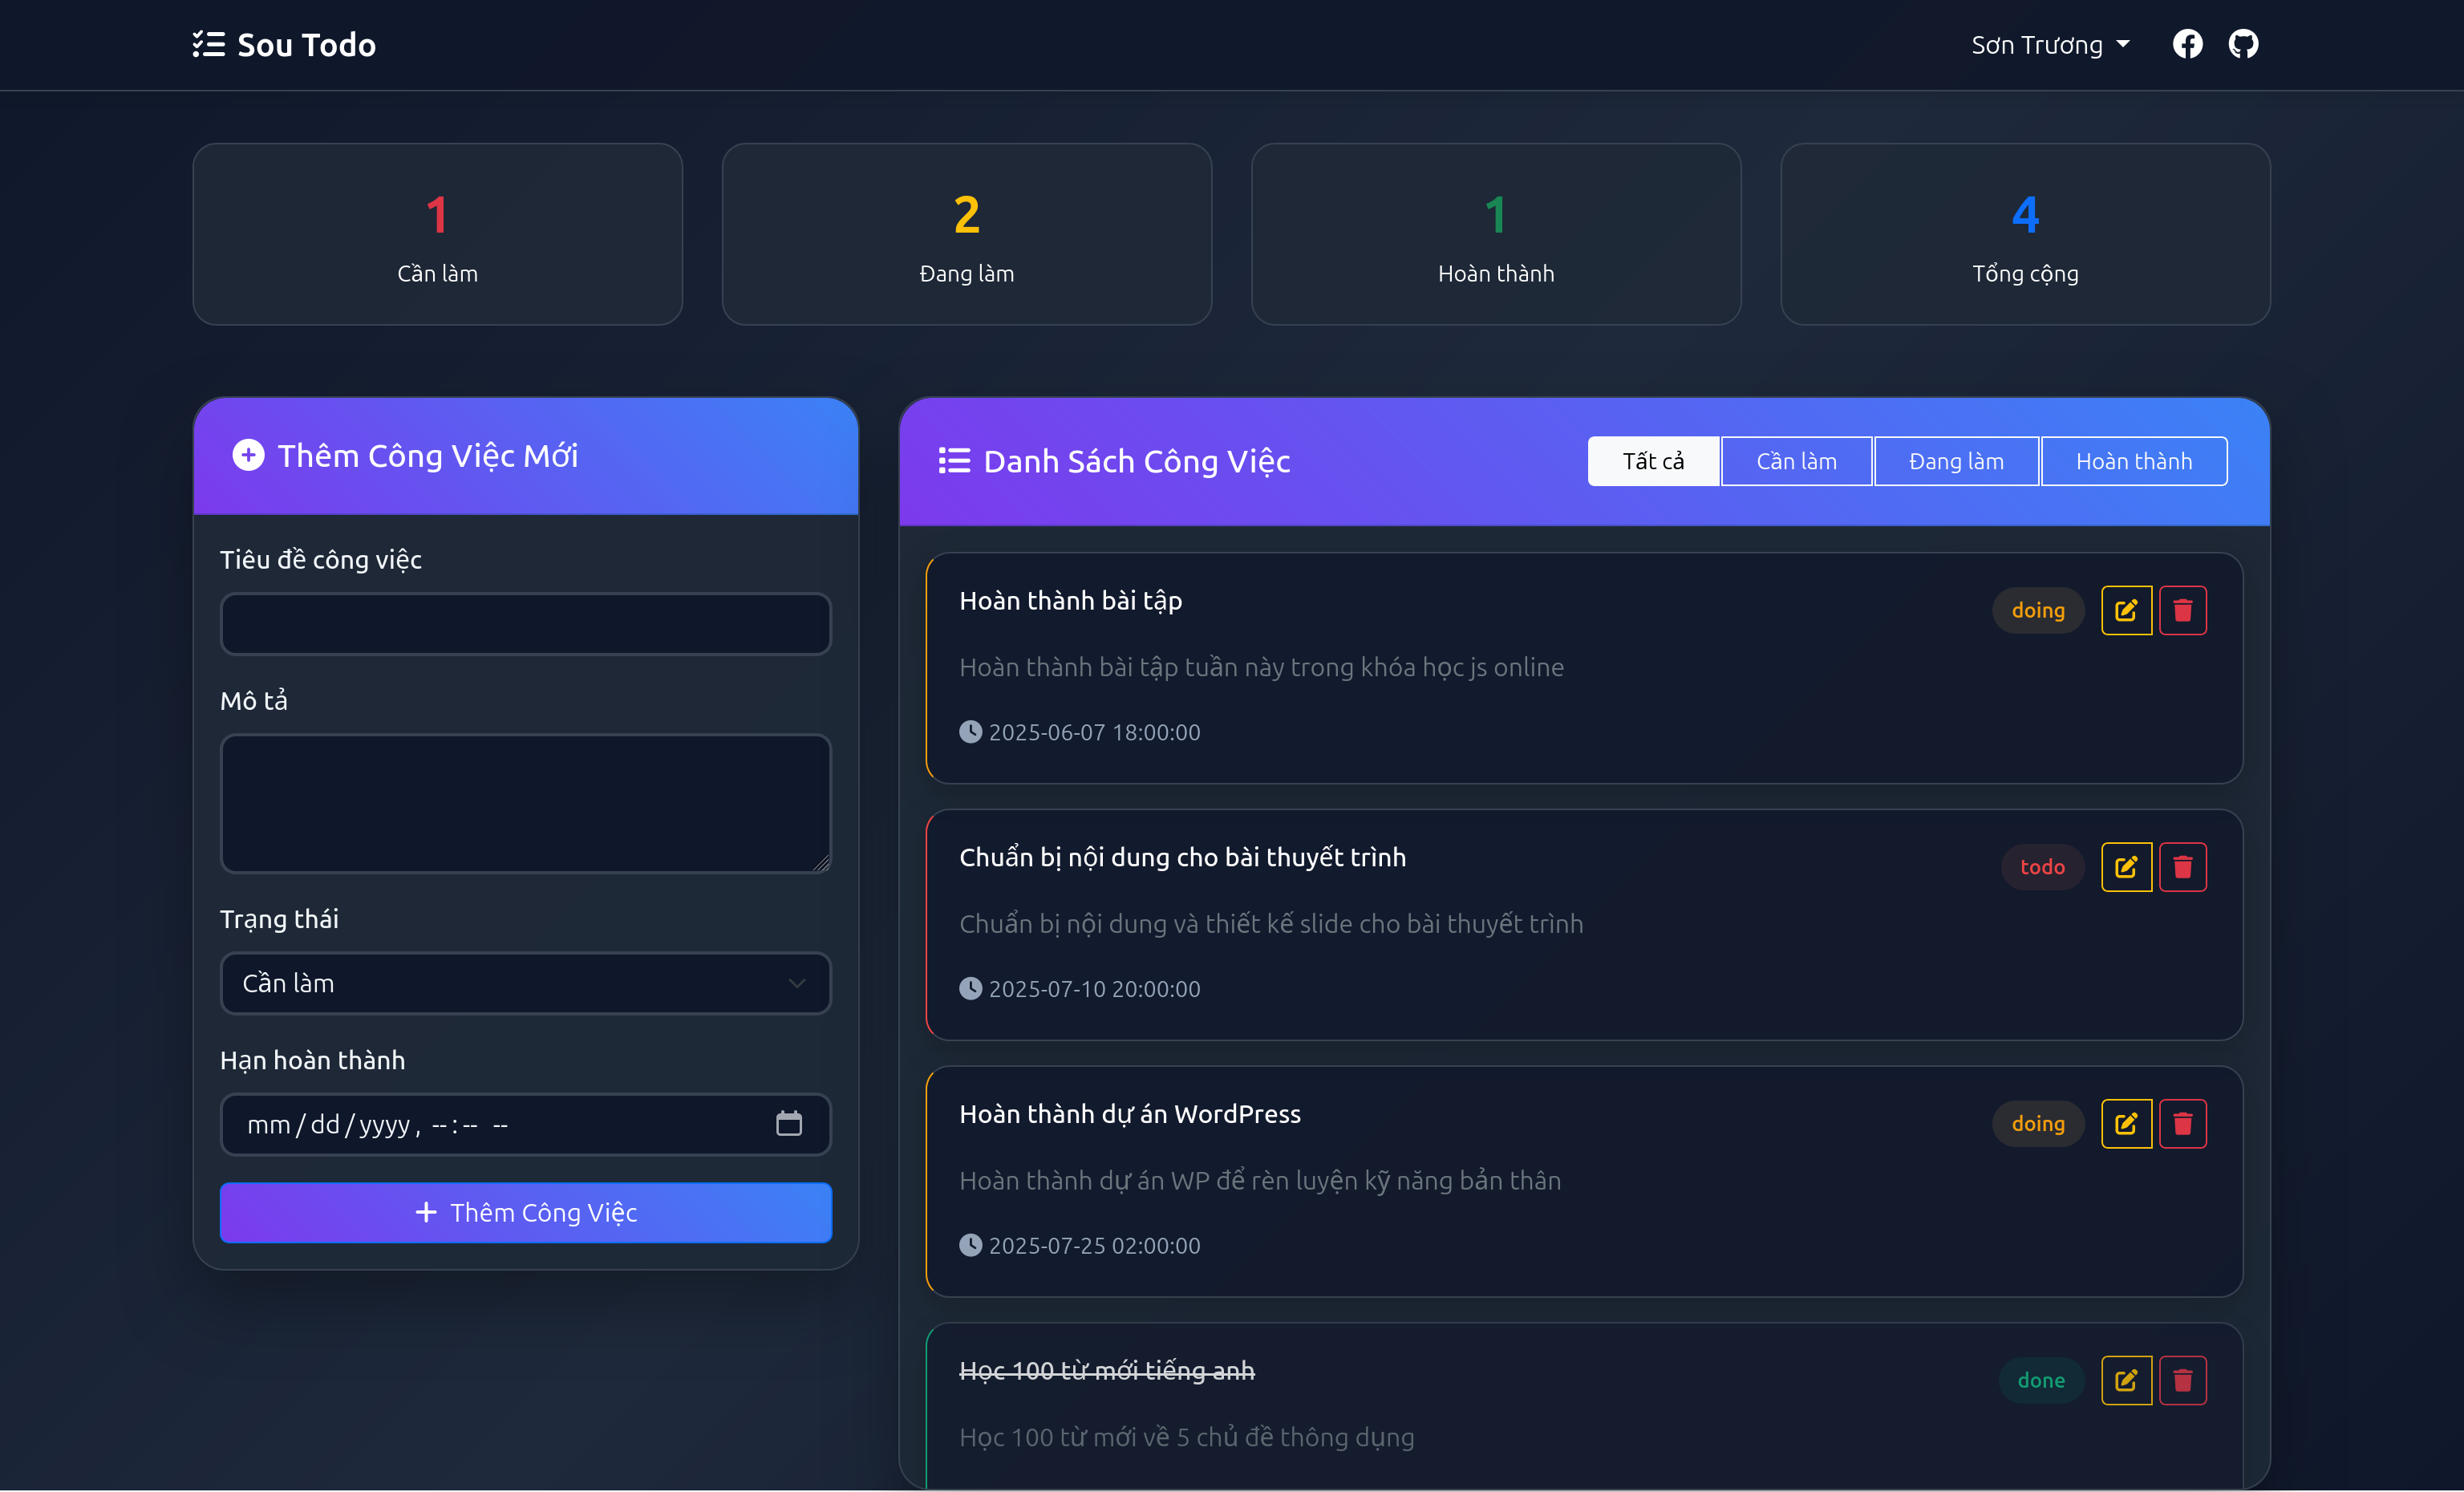Click the 'Cần làm' count card
The height and width of the screenshot is (1492, 2464).
tap(437, 234)
